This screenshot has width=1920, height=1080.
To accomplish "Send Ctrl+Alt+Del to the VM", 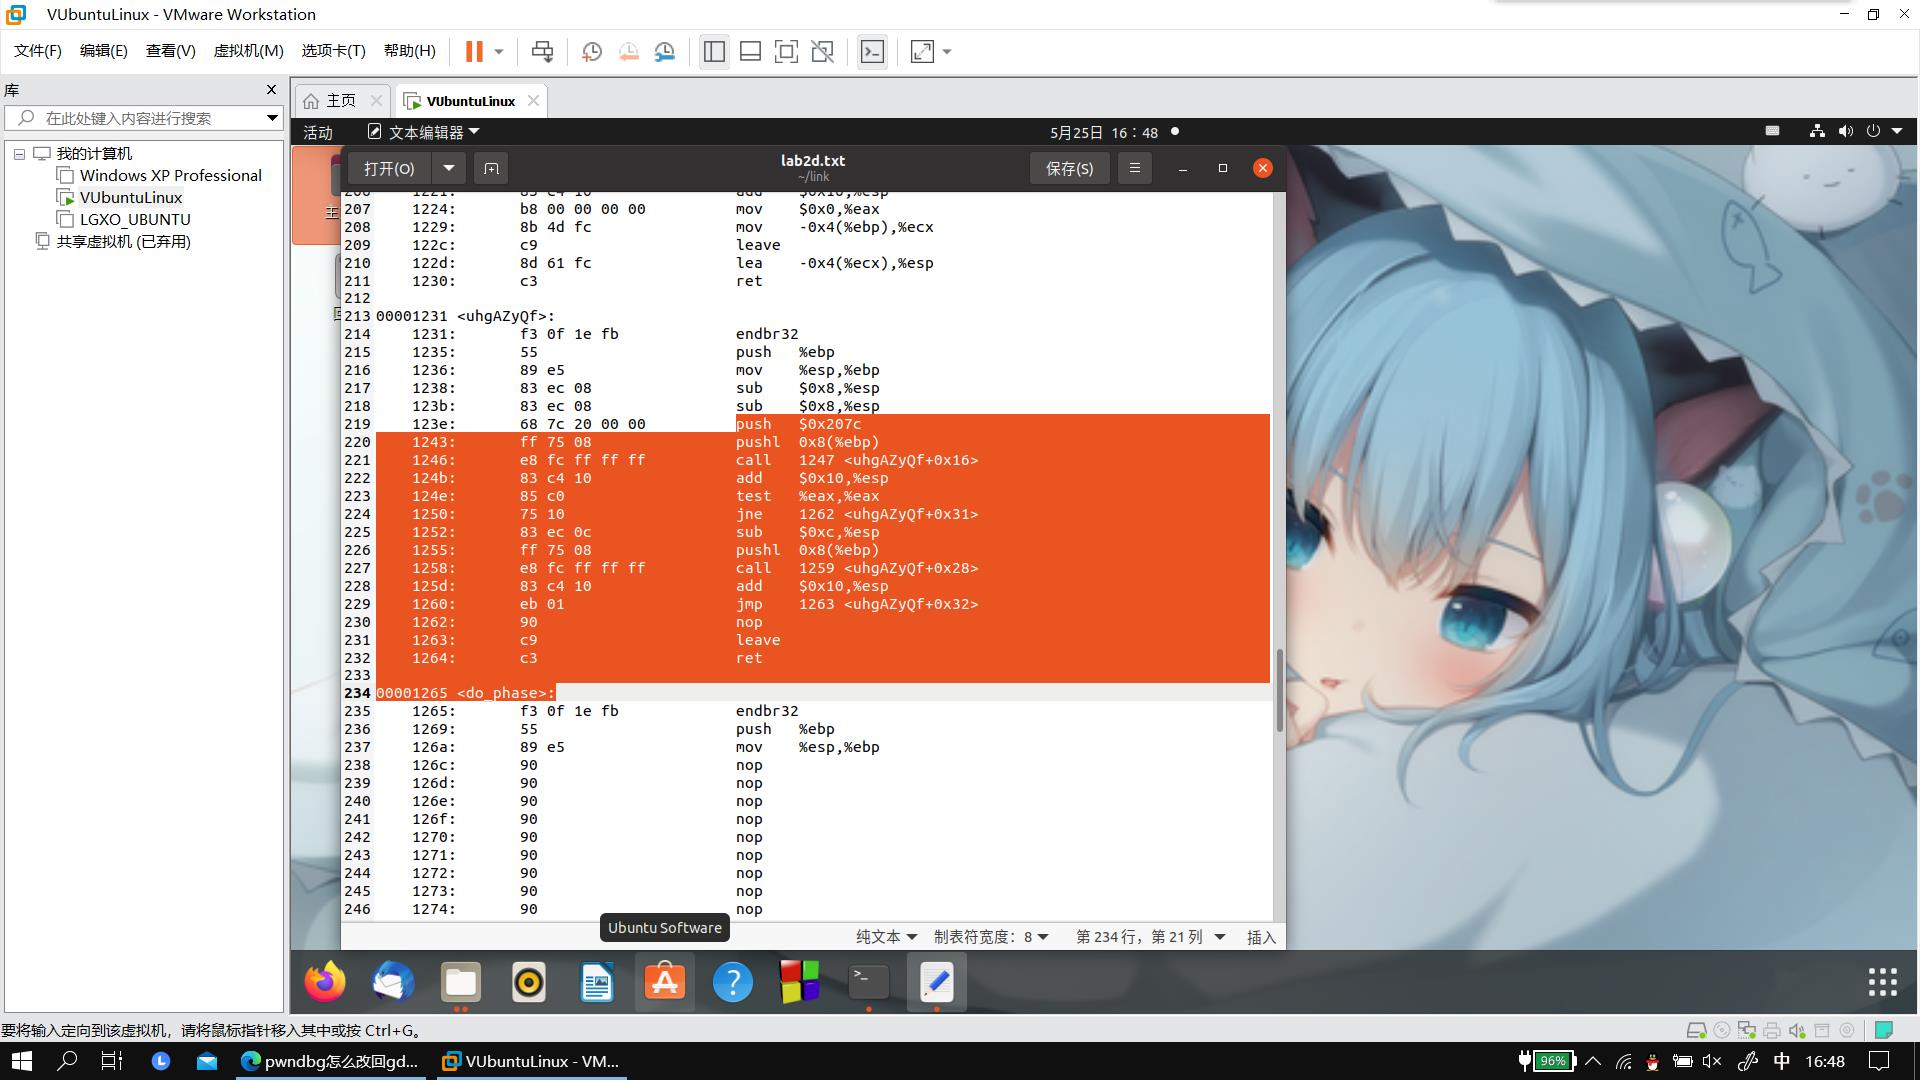I will (542, 52).
